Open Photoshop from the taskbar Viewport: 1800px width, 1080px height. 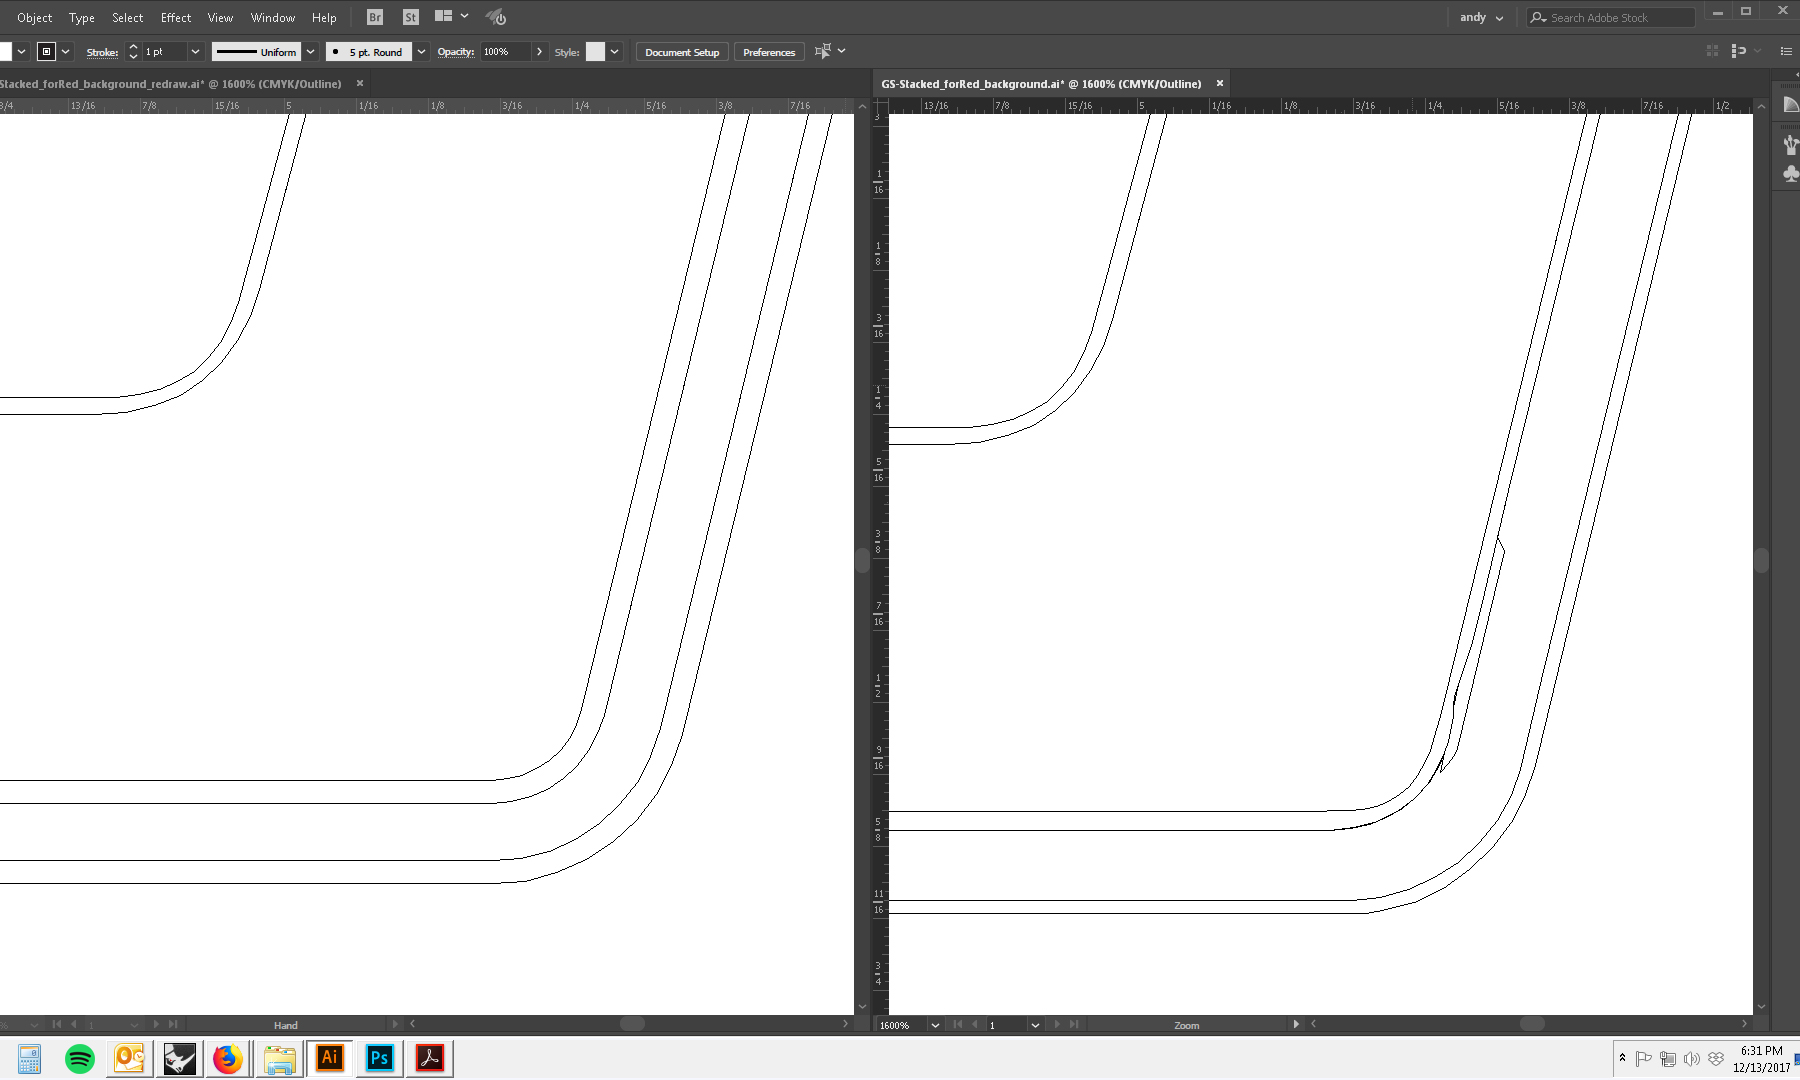coord(380,1058)
